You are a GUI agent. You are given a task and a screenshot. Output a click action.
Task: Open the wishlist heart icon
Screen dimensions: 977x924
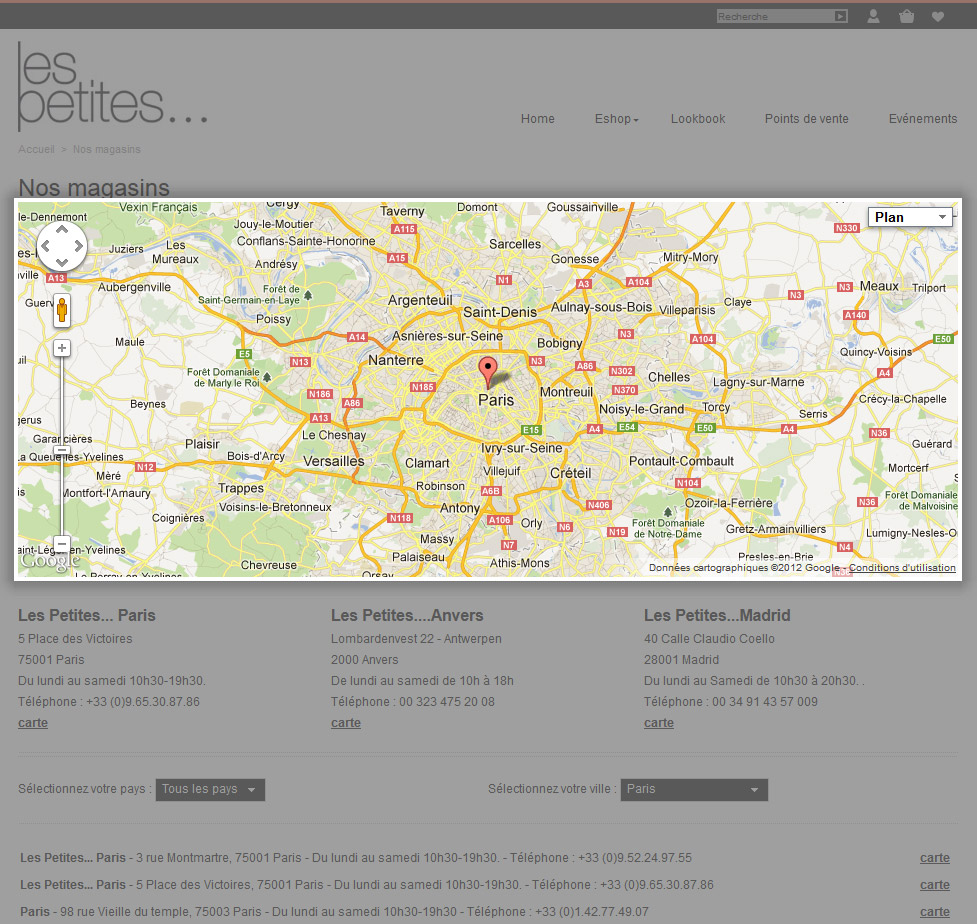coord(938,17)
